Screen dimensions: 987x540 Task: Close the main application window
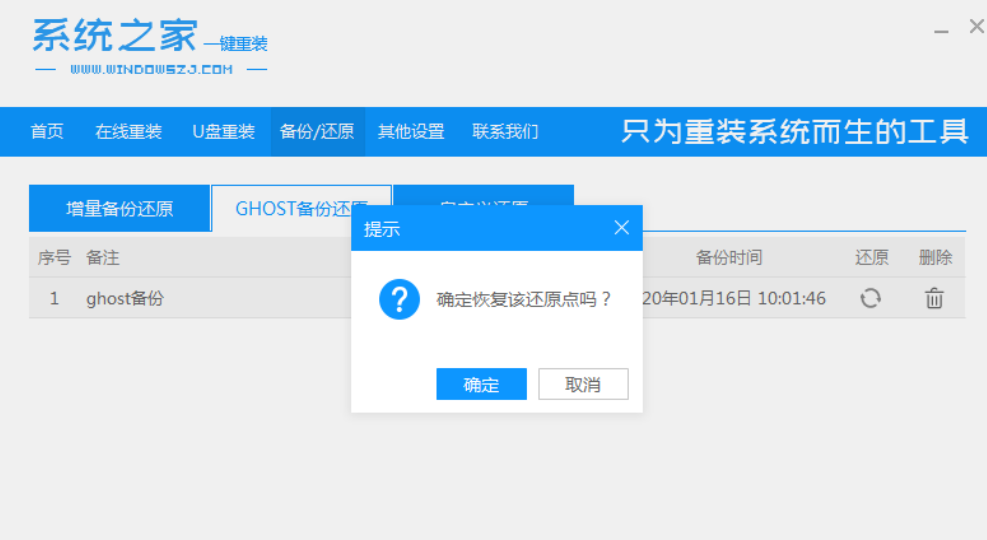[x=976, y=27]
